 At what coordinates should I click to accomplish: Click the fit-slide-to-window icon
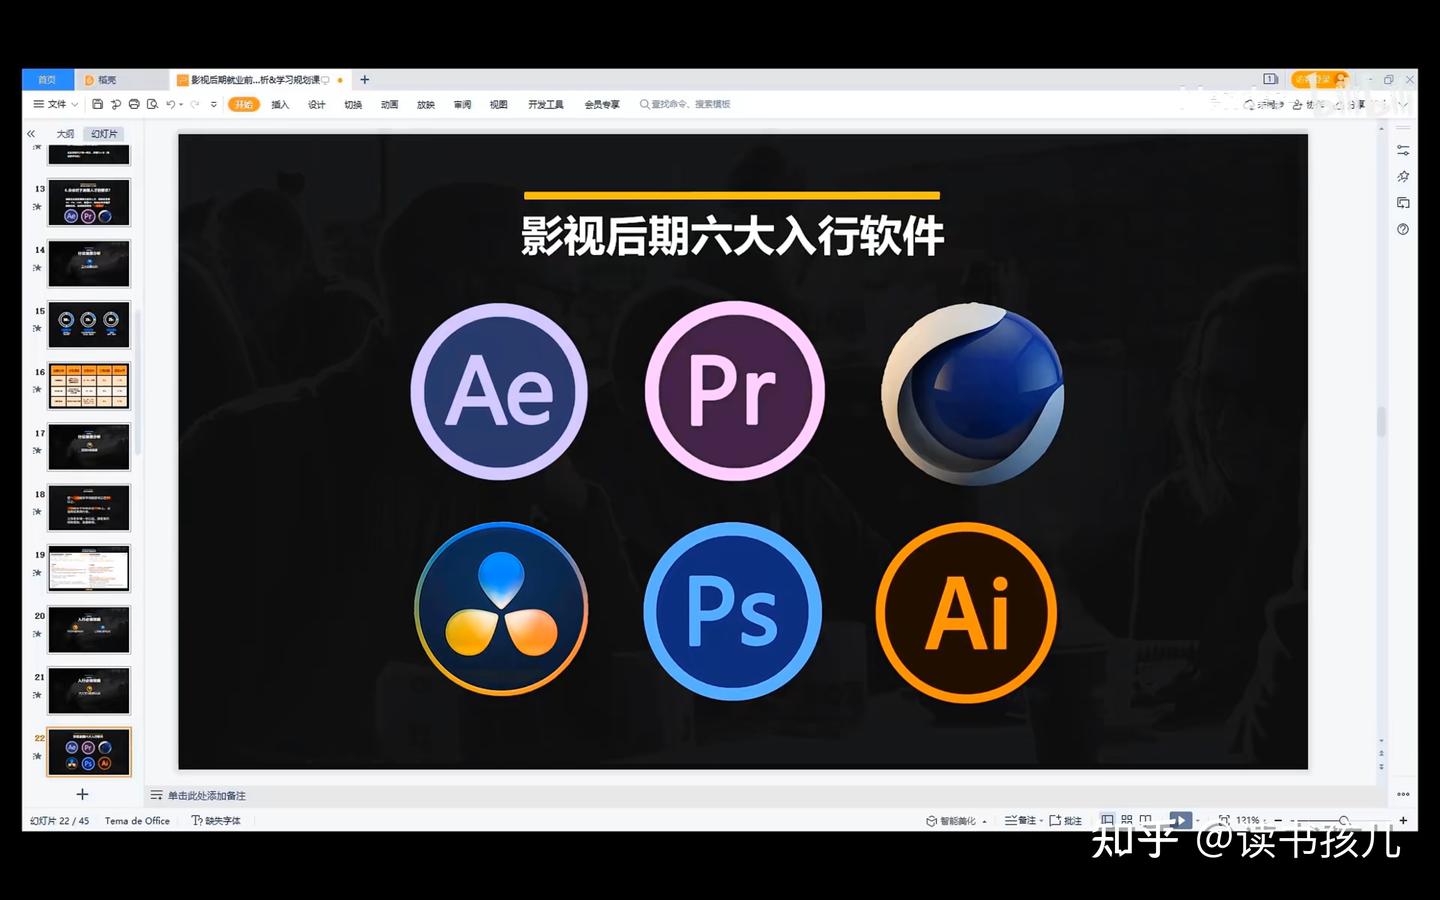(1224, 820)
